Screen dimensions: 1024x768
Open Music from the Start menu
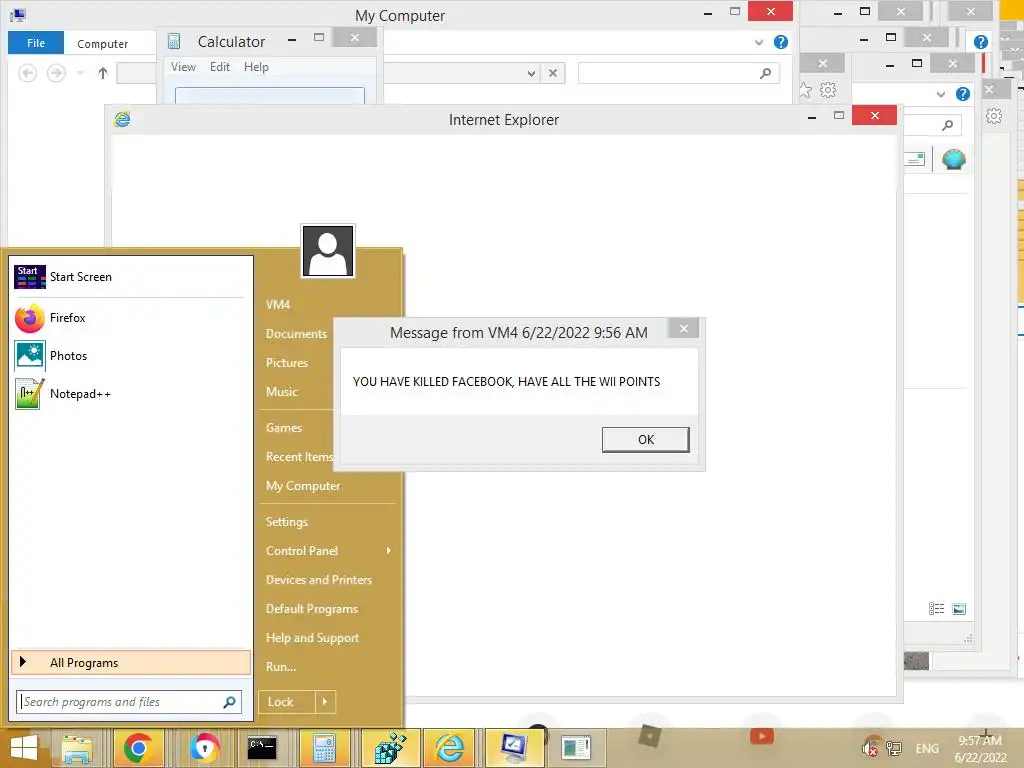(x=281, y=392)
